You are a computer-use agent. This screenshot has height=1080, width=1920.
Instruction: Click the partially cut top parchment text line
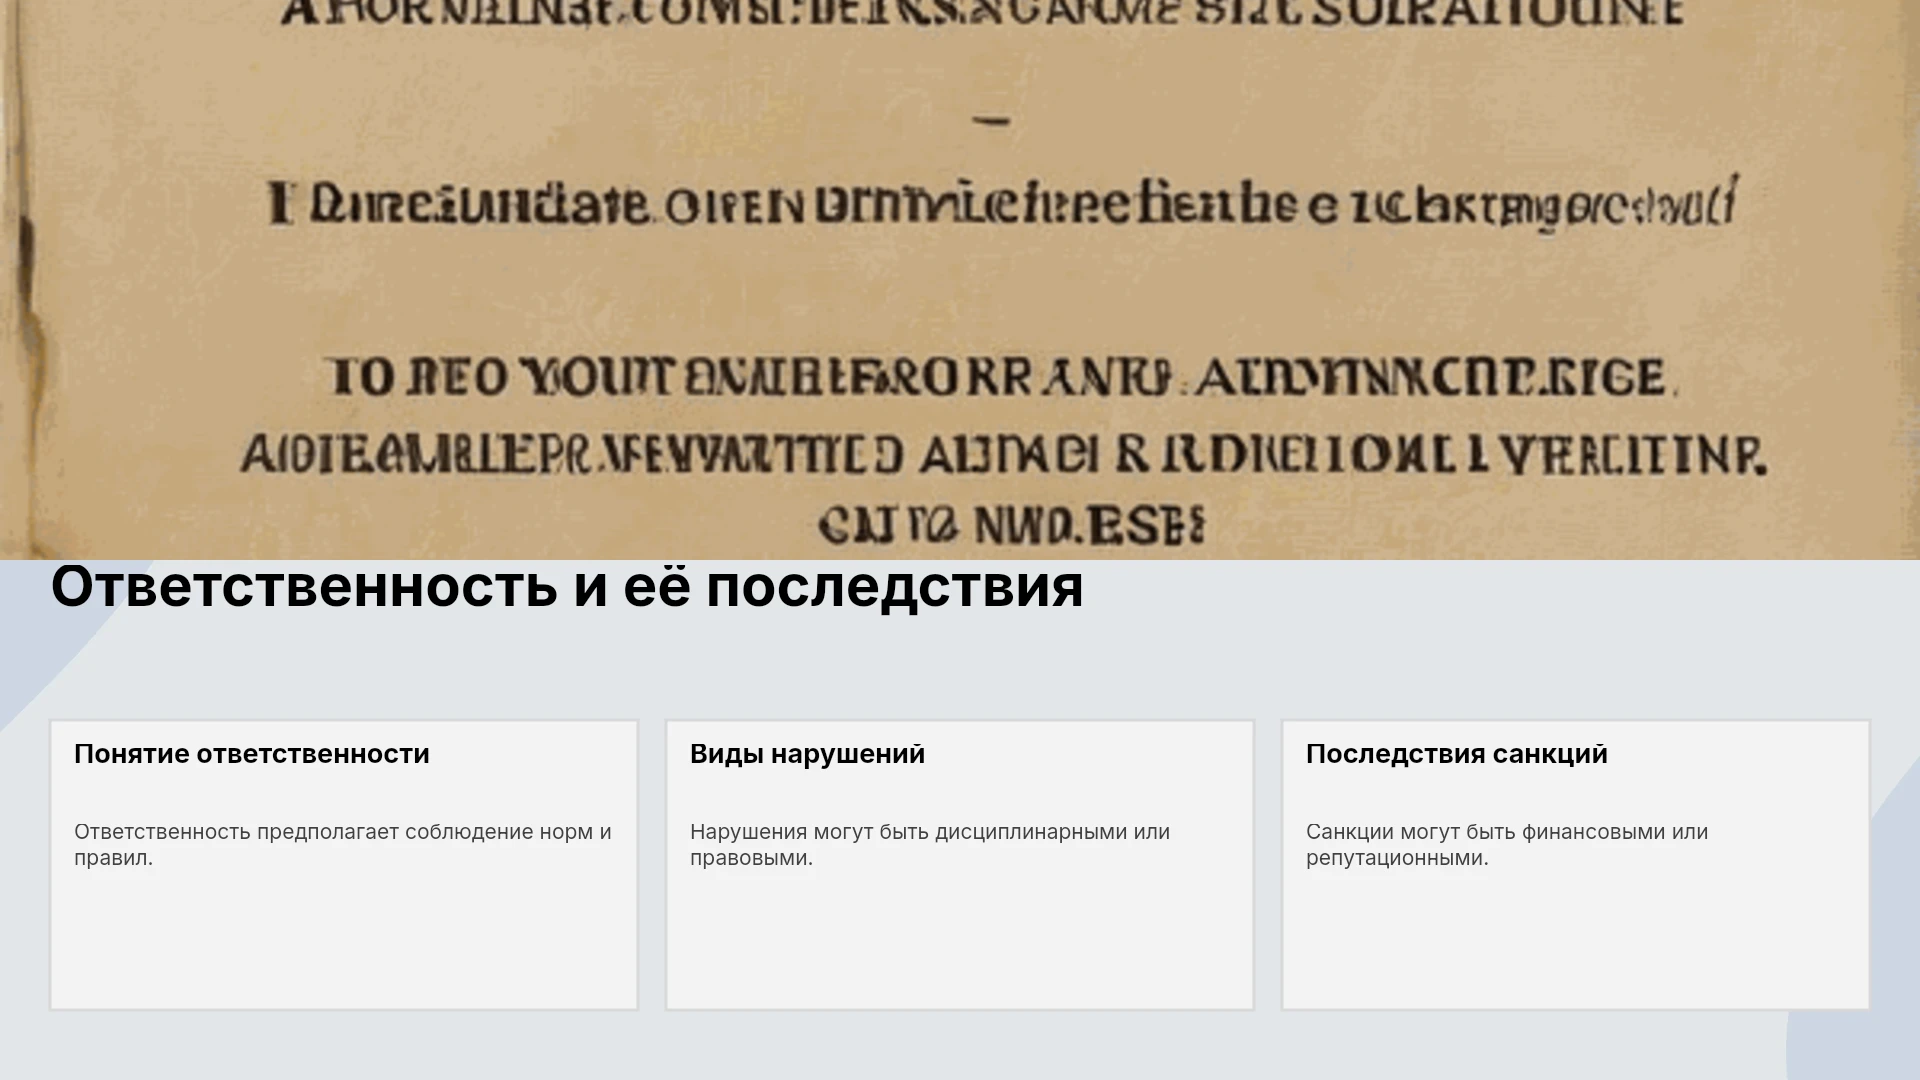982,12
